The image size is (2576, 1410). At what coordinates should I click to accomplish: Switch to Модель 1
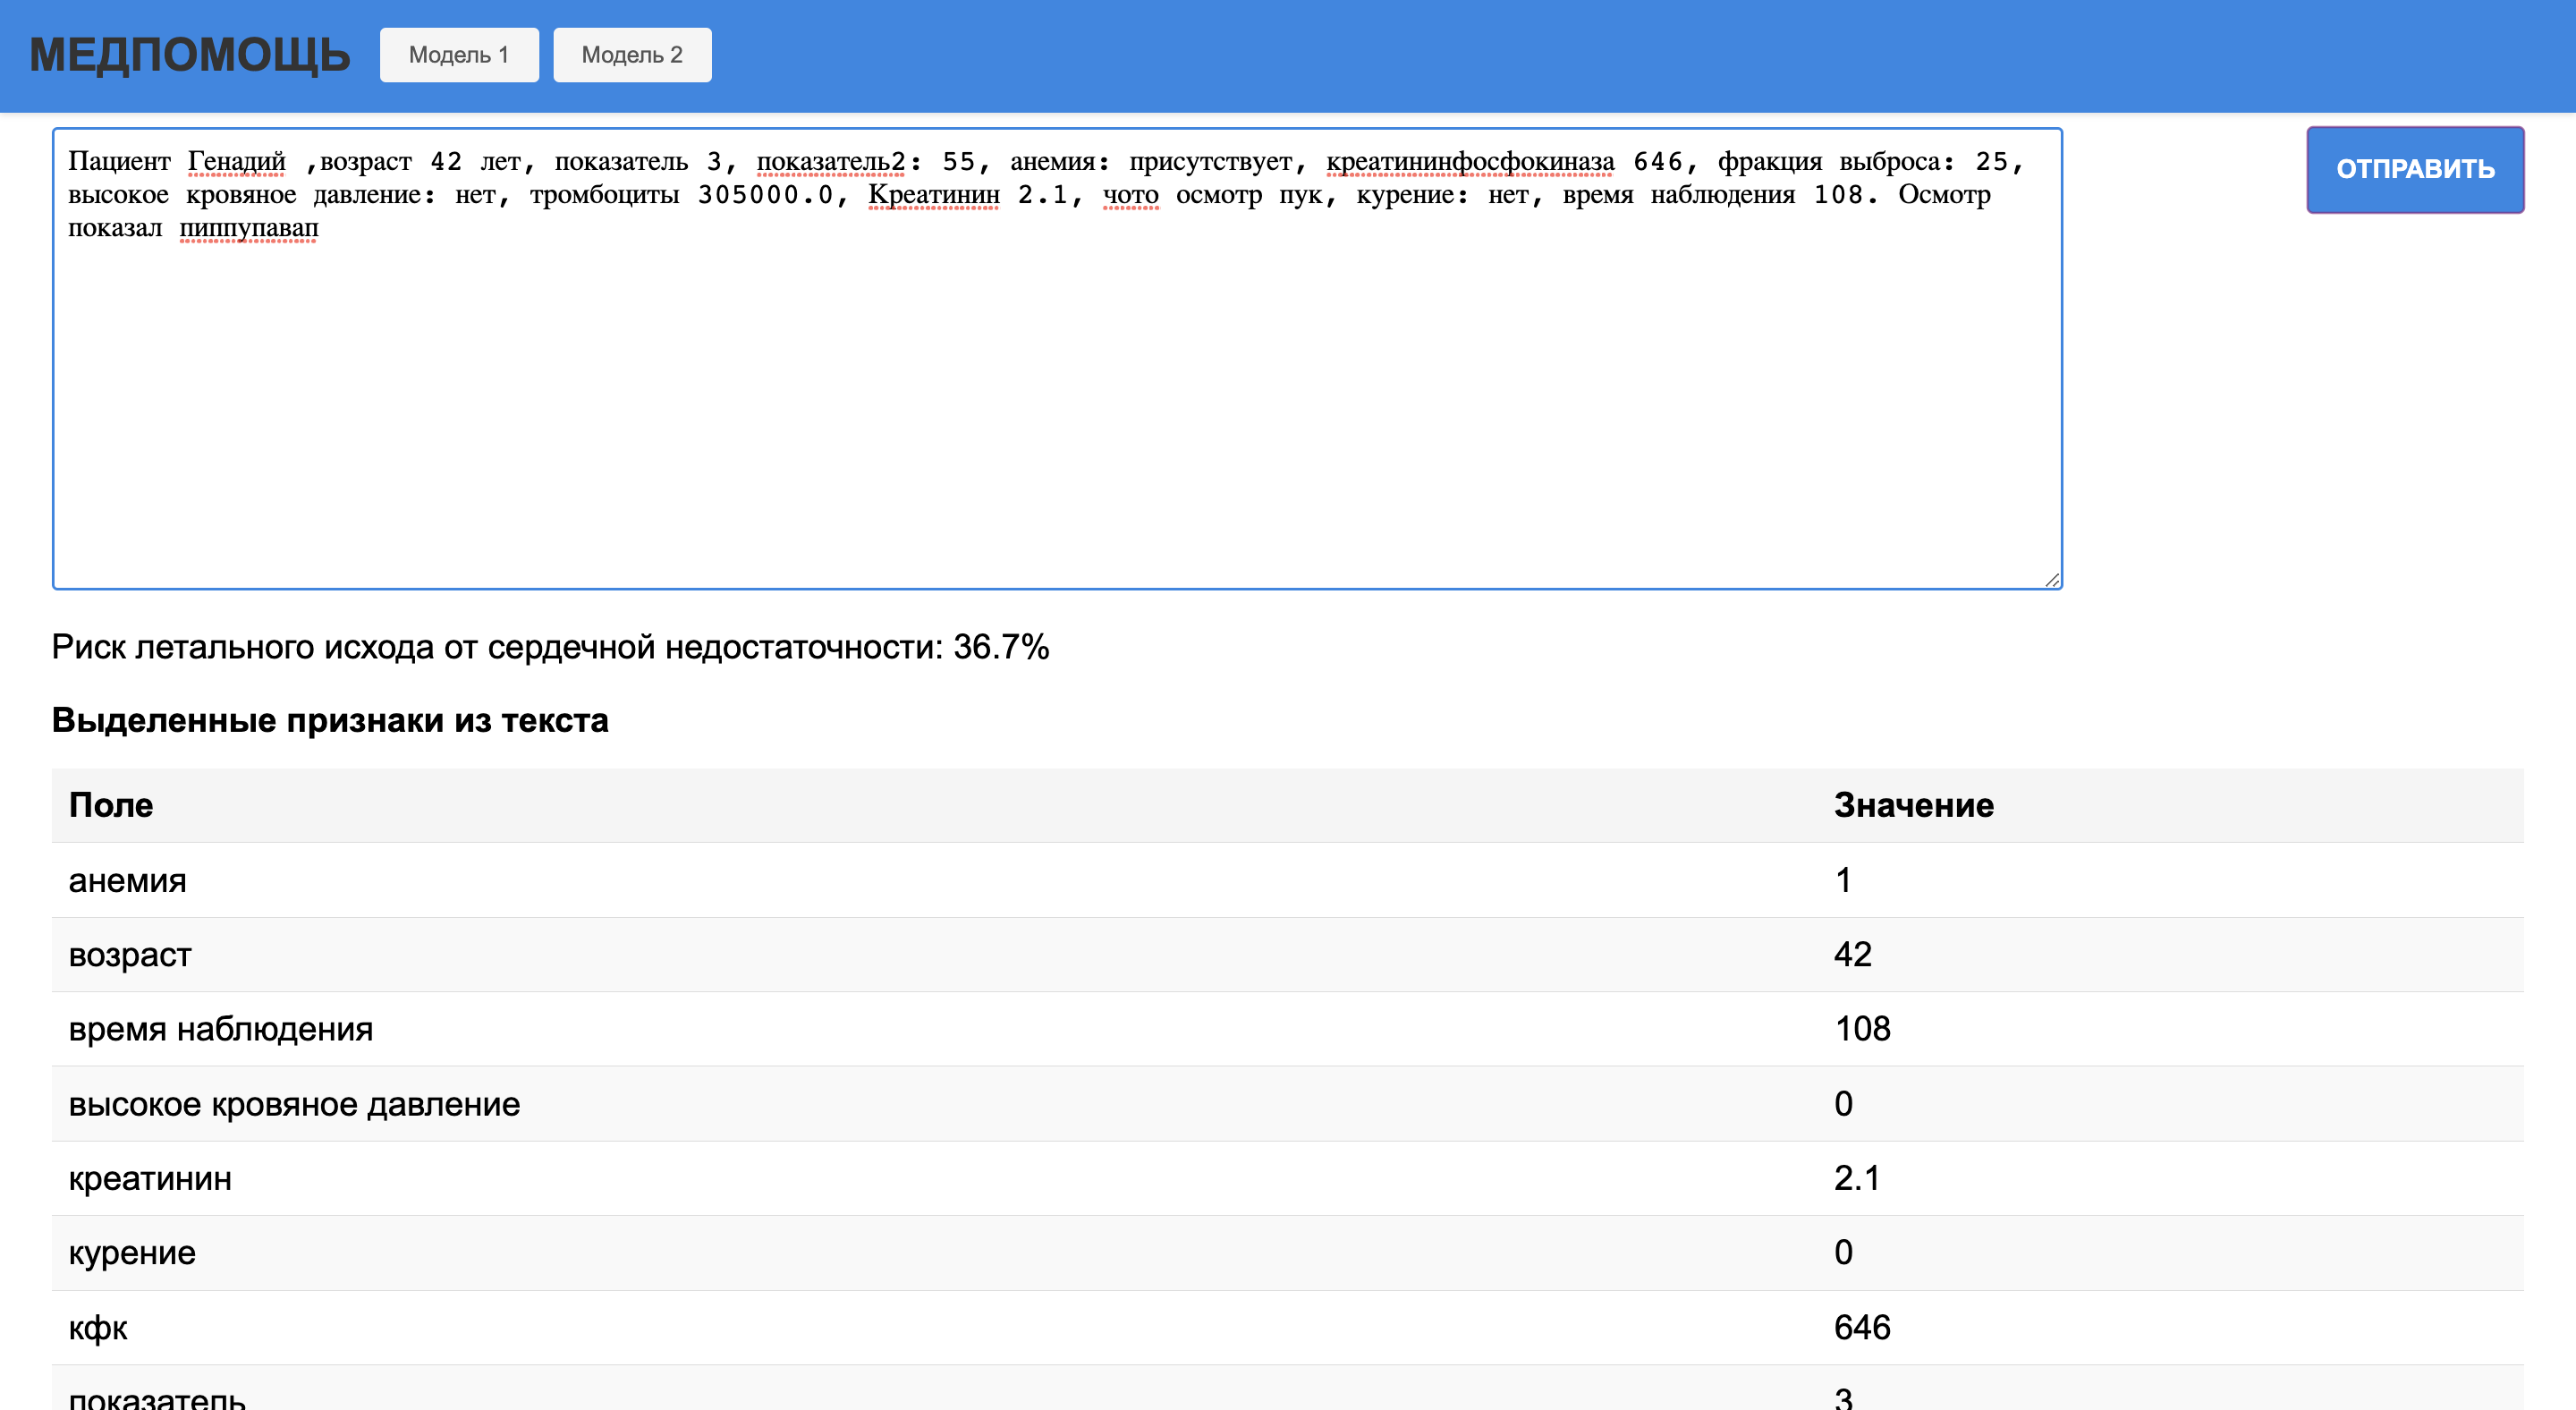(x=459, y=55)
